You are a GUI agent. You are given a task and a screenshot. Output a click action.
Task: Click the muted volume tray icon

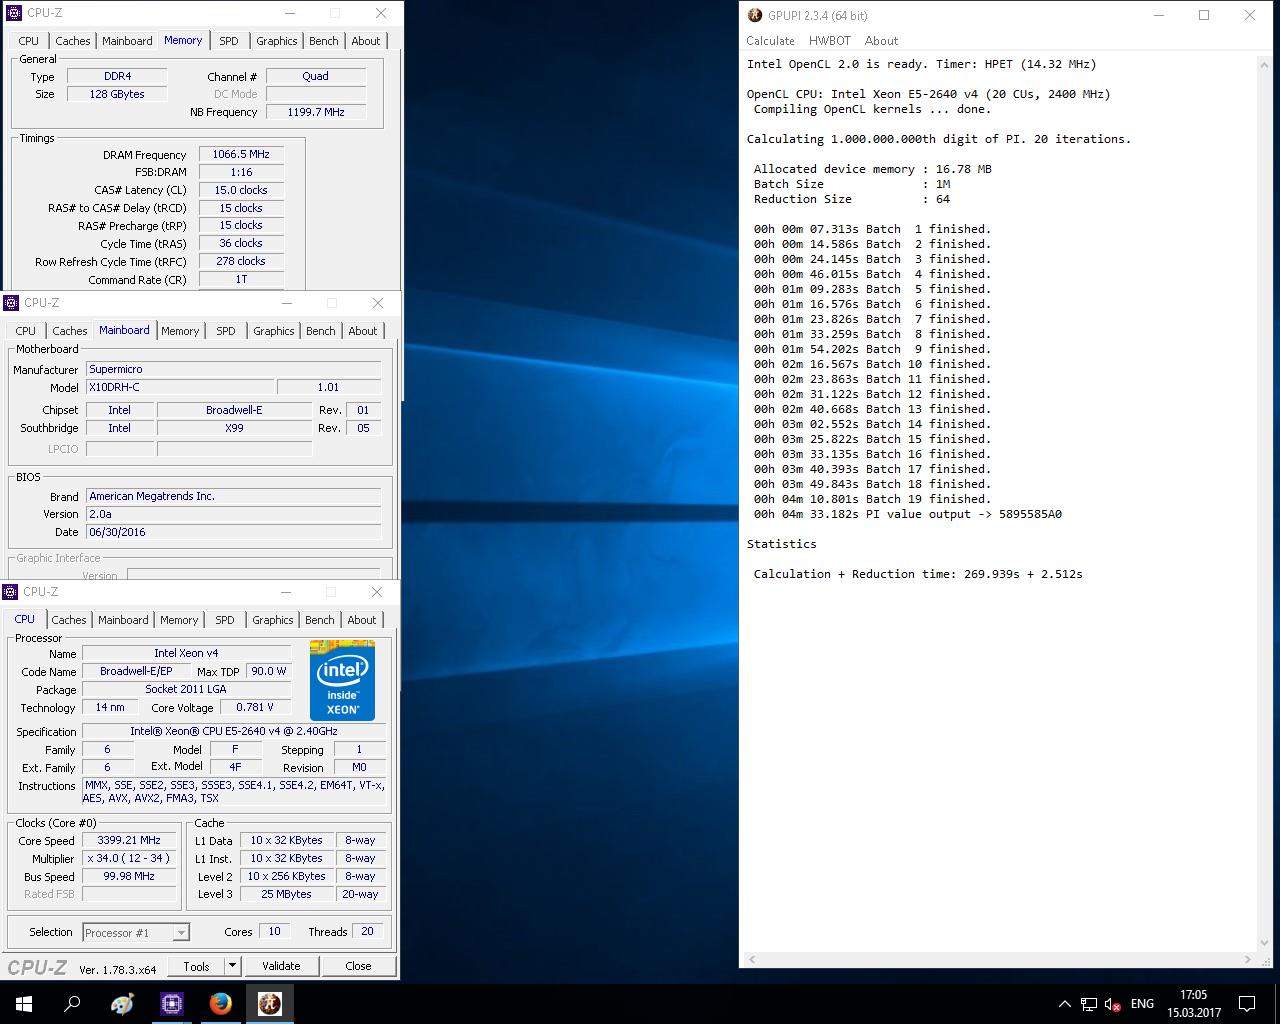point(1112,1004)
